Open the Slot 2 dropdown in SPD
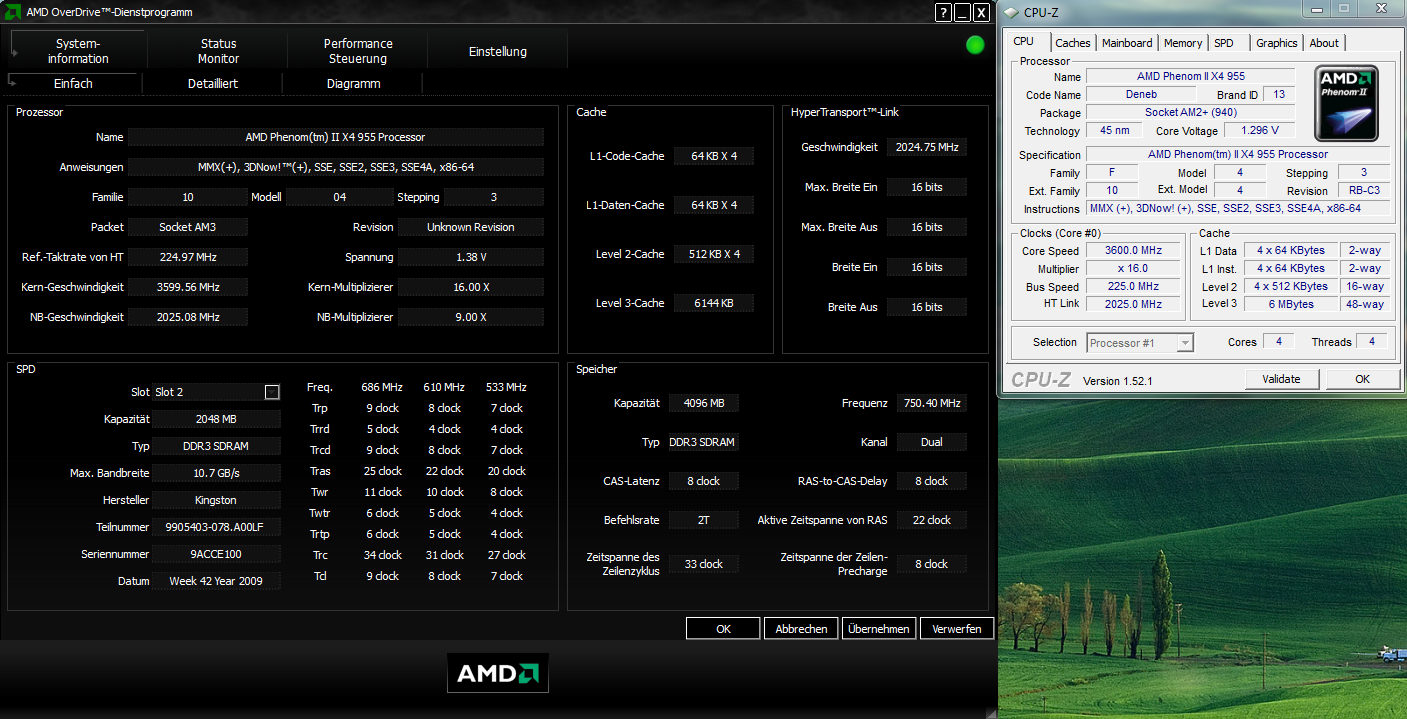The image size is (1407, 719). coord(272,392)
